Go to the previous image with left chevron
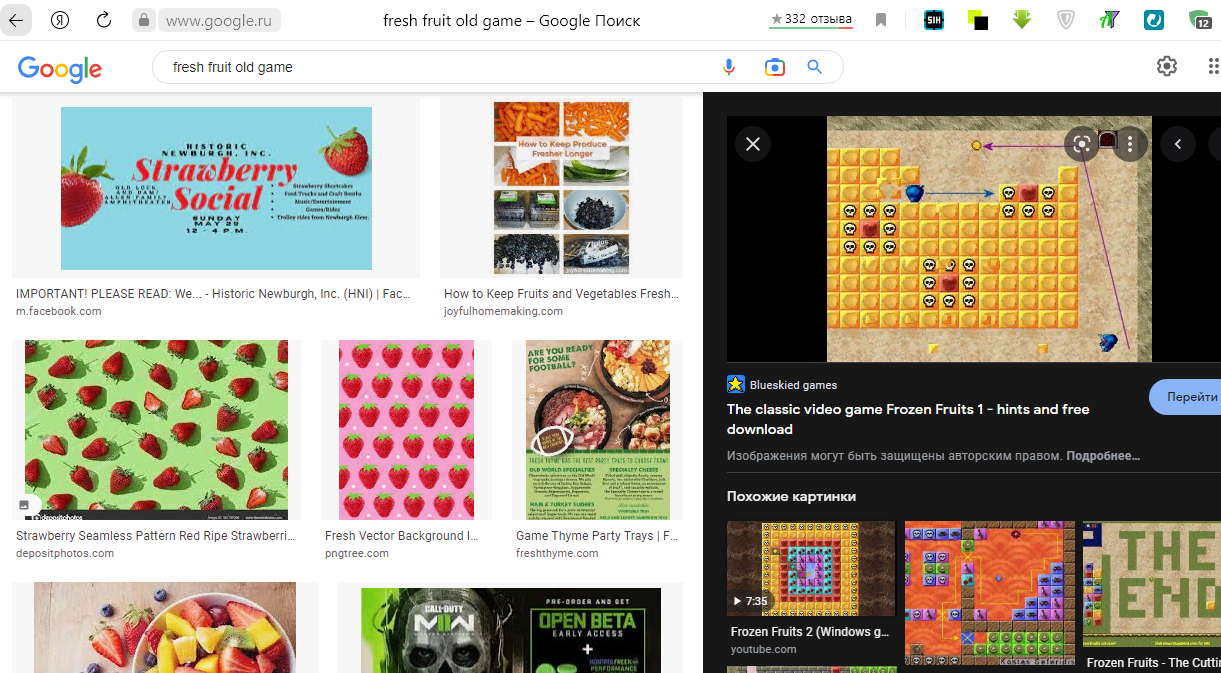 coord(1178,144)
